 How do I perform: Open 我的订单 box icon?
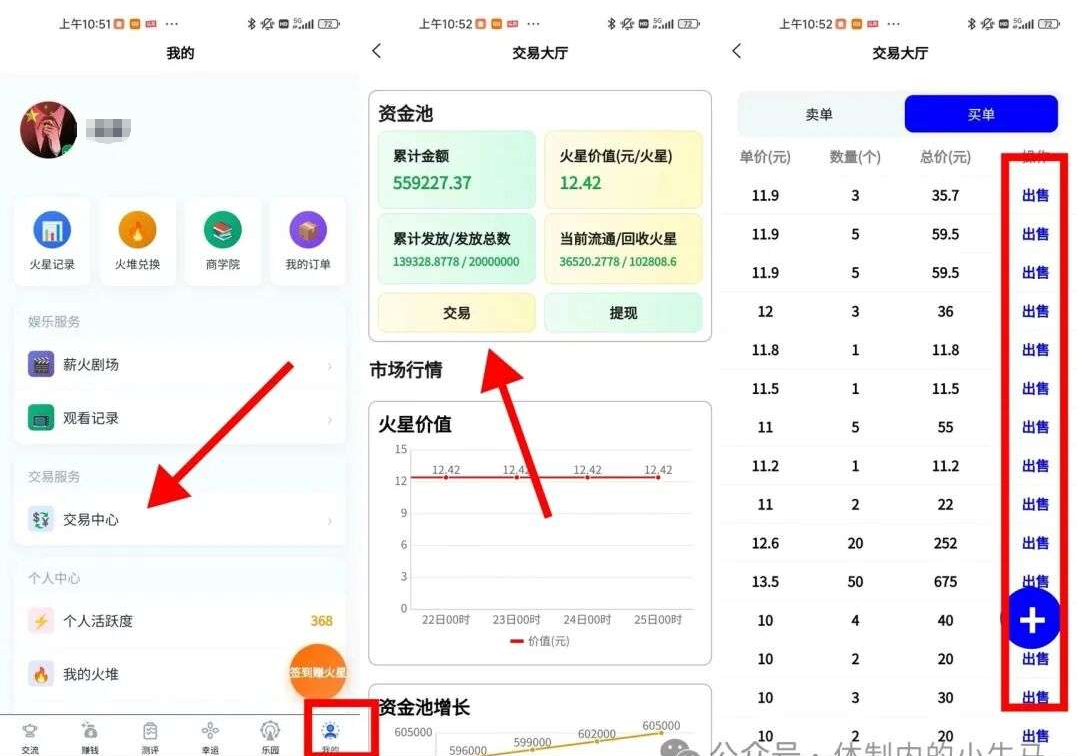pos(308,231)
